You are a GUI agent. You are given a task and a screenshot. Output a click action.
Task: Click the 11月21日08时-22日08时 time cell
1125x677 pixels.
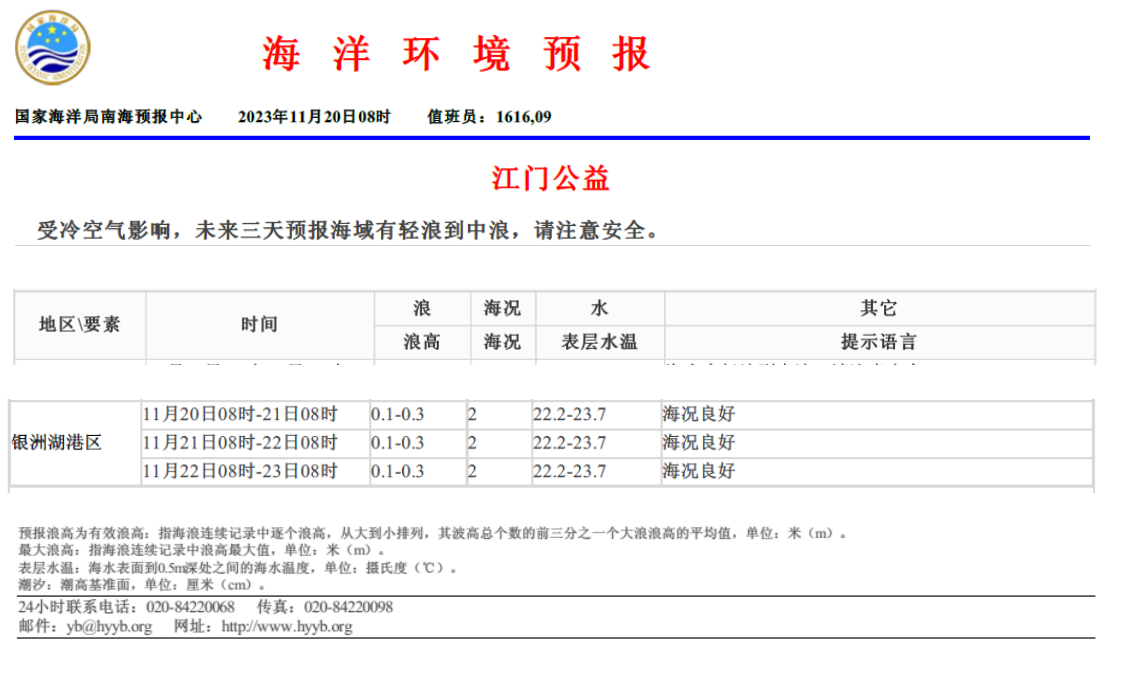pyautogui.click(x=240, y=442)
